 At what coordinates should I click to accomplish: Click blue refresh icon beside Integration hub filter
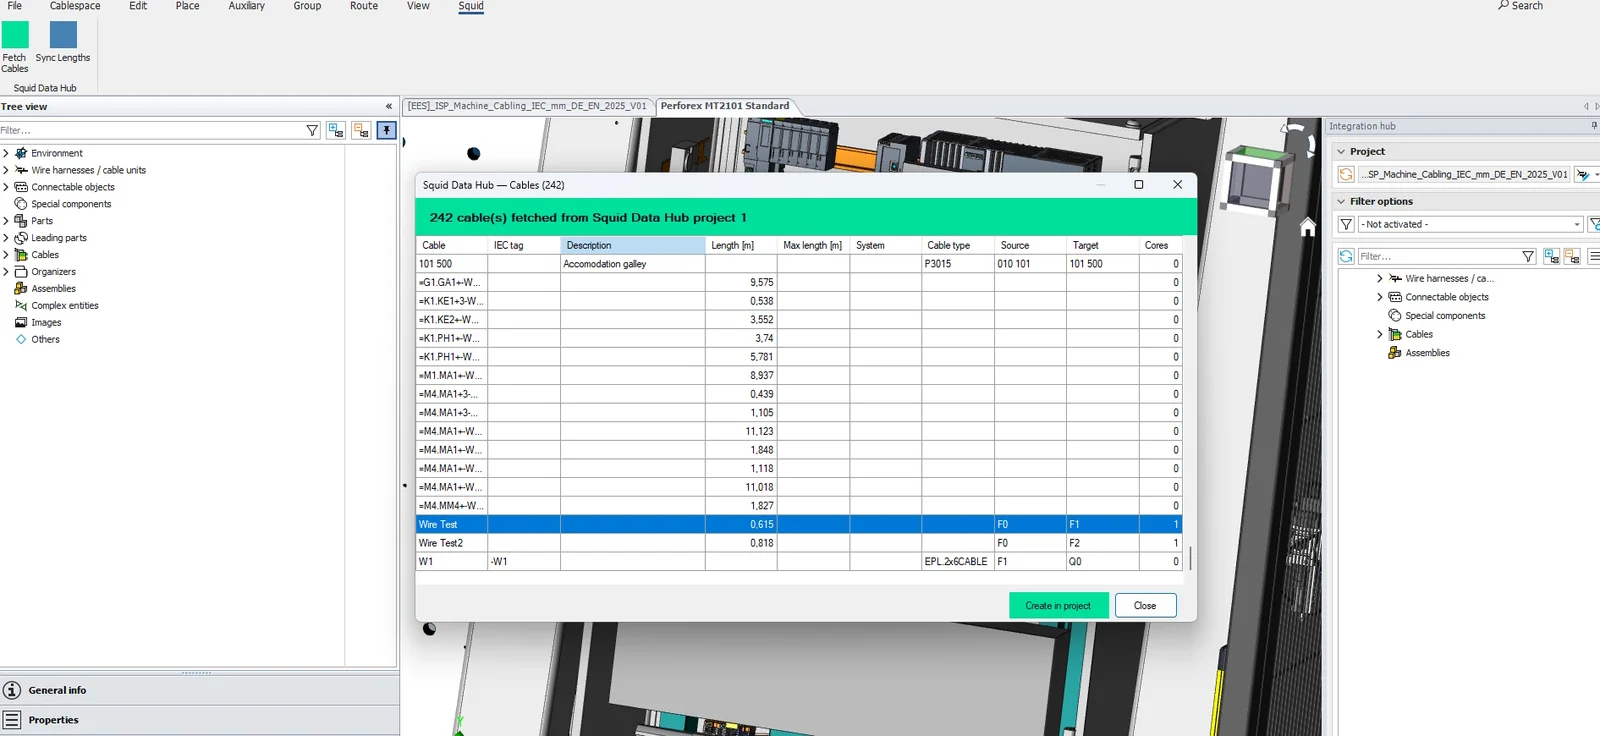coord(1346,256)
